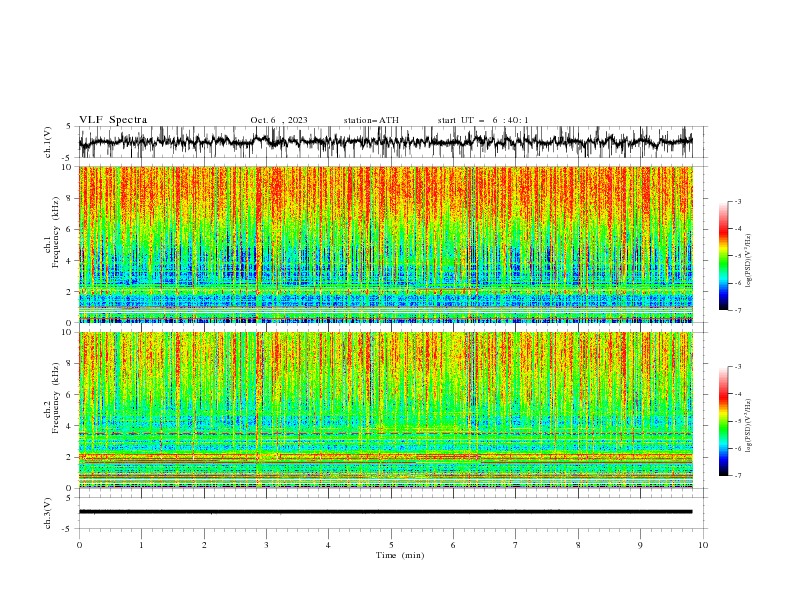Click the "-3" label on ch.2 color scale
This screenshot has width=792, height=612.
tap(738, 367)
